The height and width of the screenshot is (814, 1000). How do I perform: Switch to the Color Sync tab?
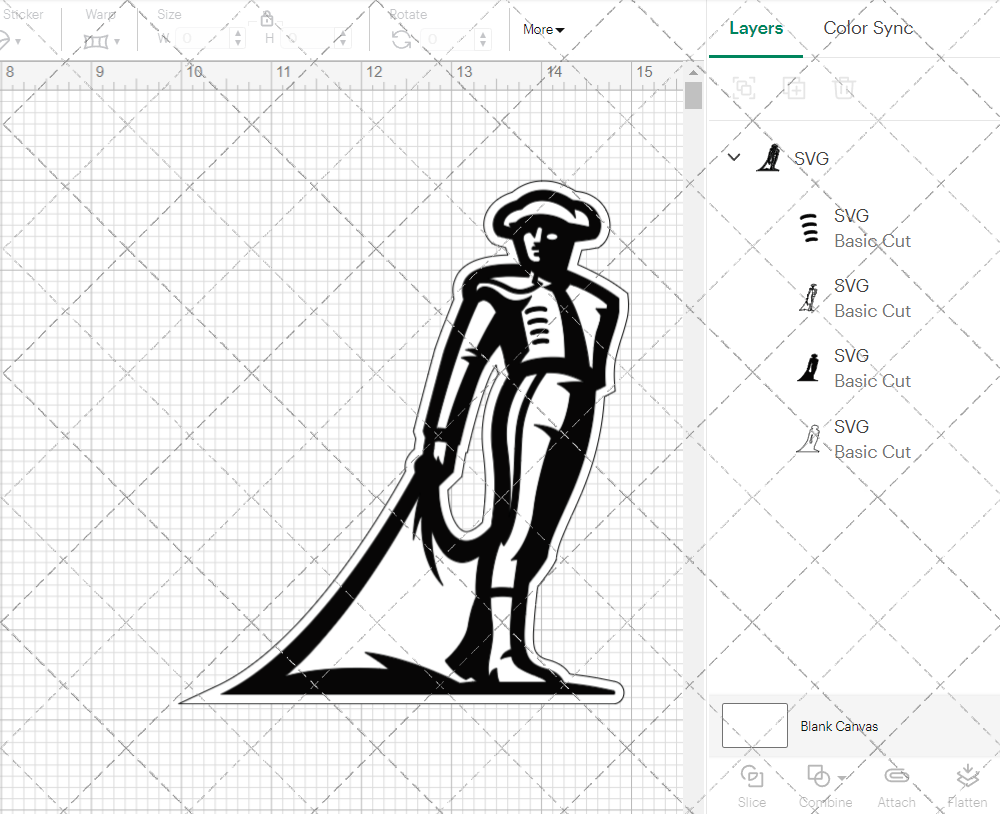click(x=868, y=28)
